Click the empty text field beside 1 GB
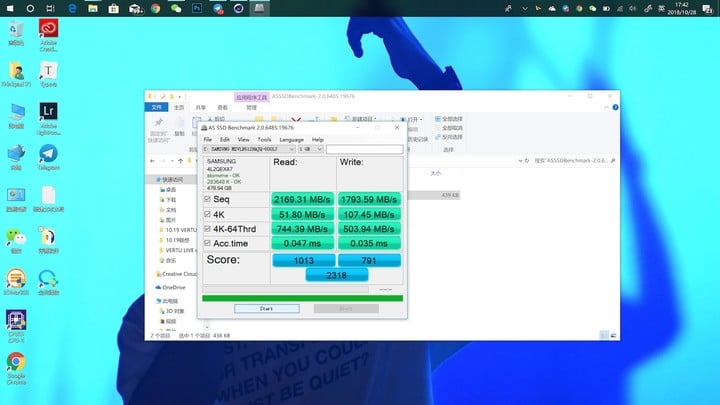 tap(365, 149)
